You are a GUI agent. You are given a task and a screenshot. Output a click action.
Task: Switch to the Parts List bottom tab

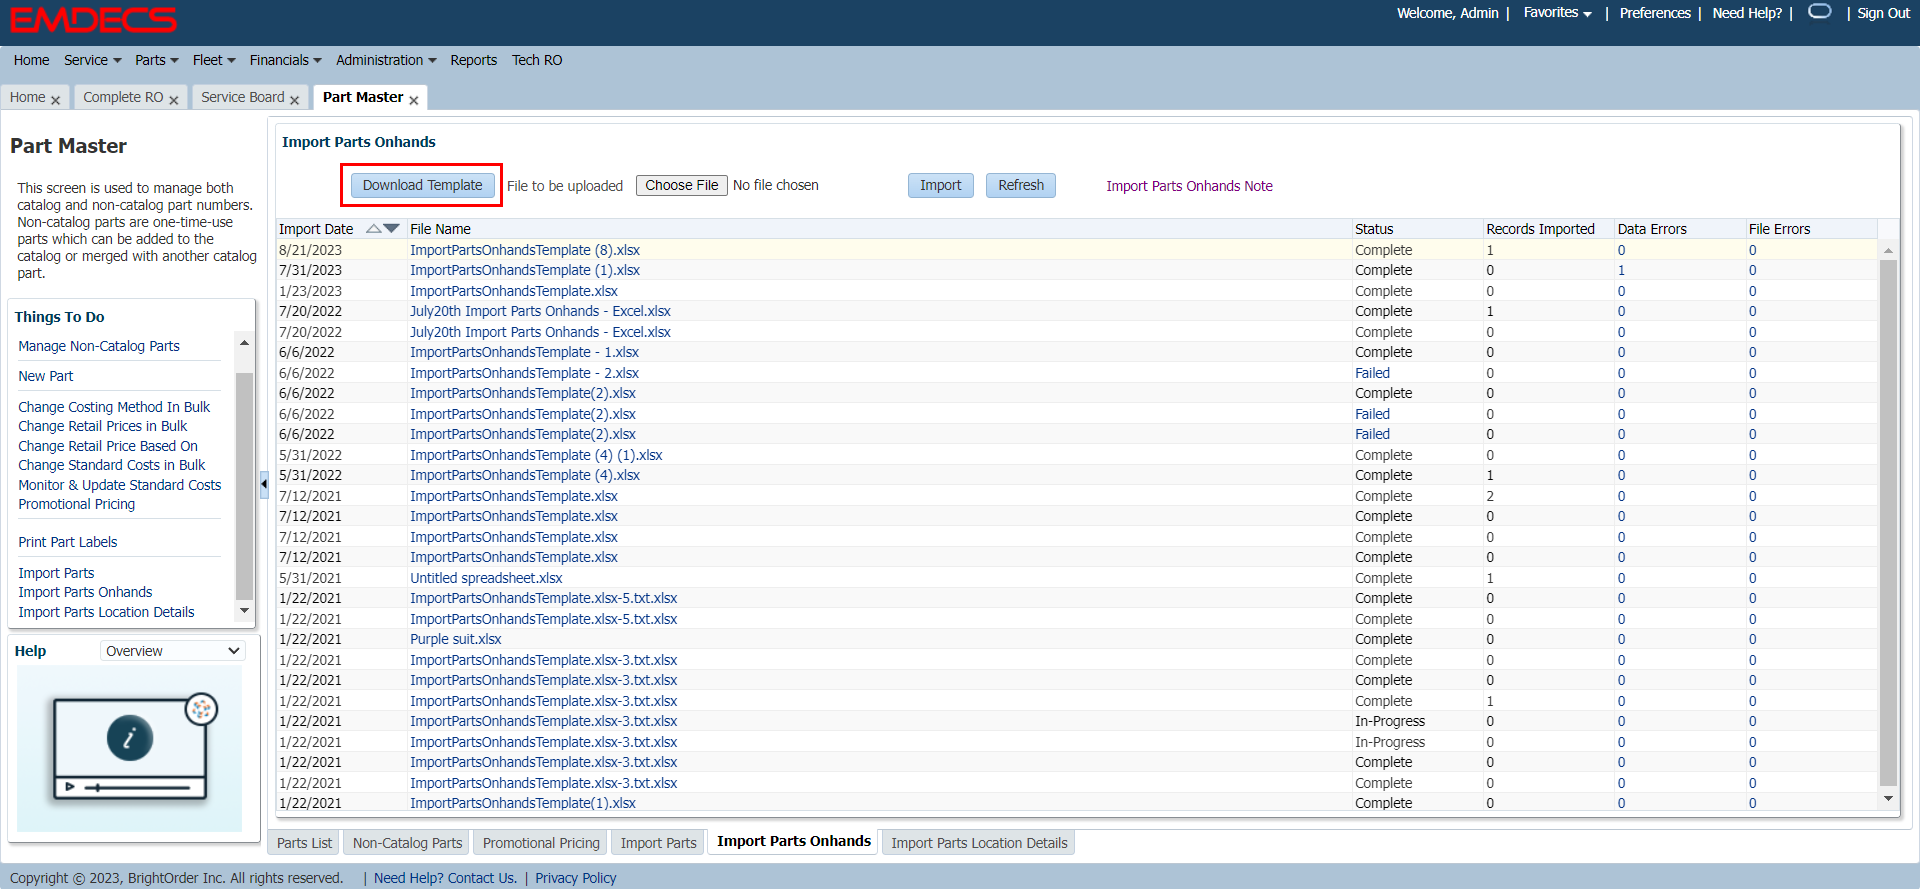coord(304,843)
